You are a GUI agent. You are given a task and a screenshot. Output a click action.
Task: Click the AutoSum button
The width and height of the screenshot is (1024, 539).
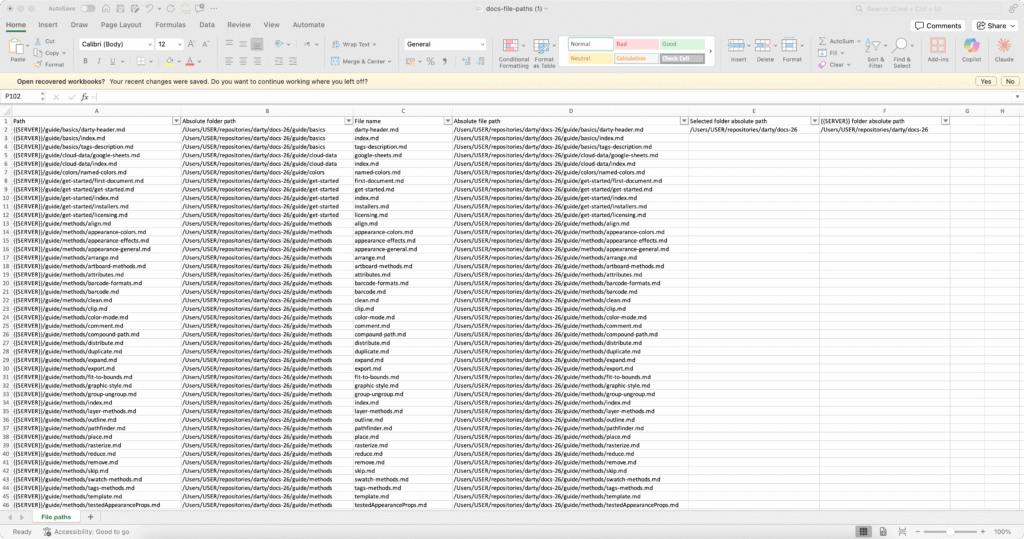[839, 41]
